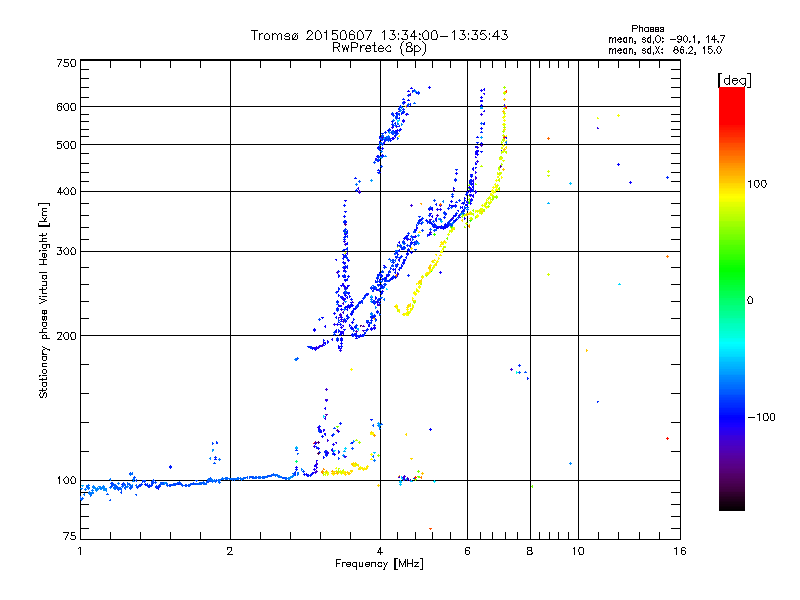This screenshot has height=600, width=800.
Task: Click the y-axis tick label "750"
Action: coord(66,63)
